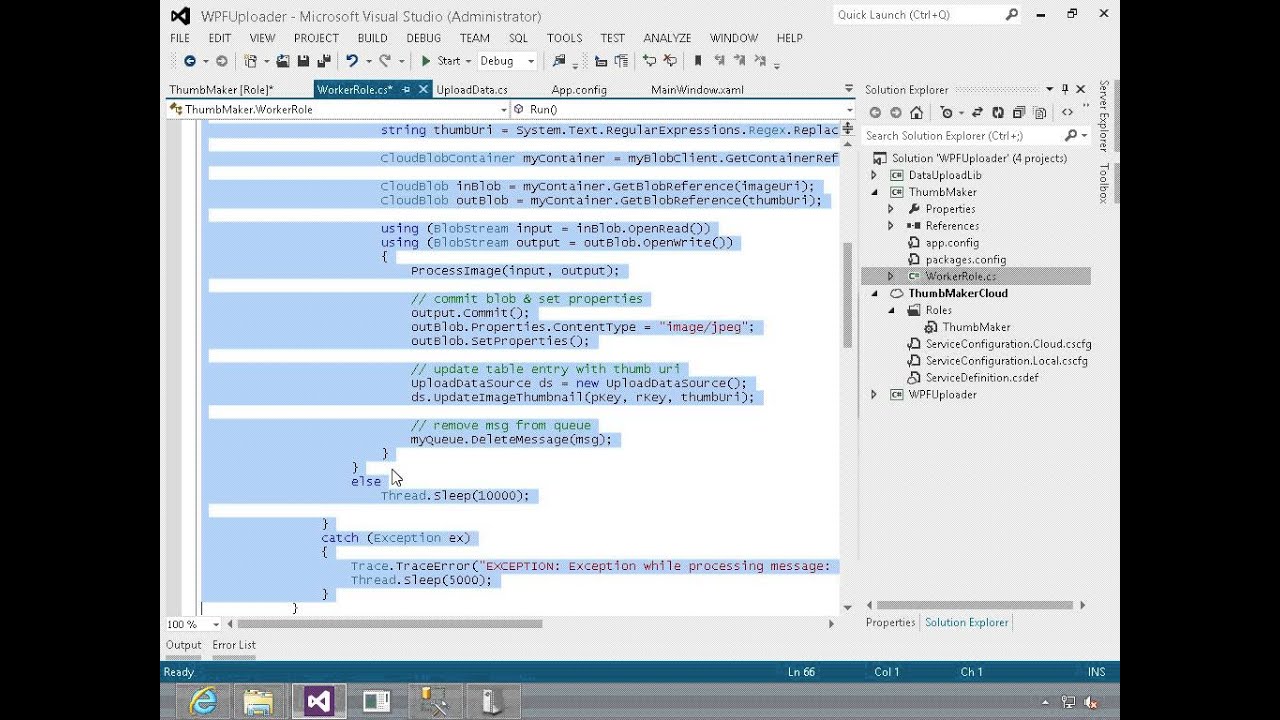Expand the References node
Viewport: 1280px width, 720px height.
tap(891, 226)
